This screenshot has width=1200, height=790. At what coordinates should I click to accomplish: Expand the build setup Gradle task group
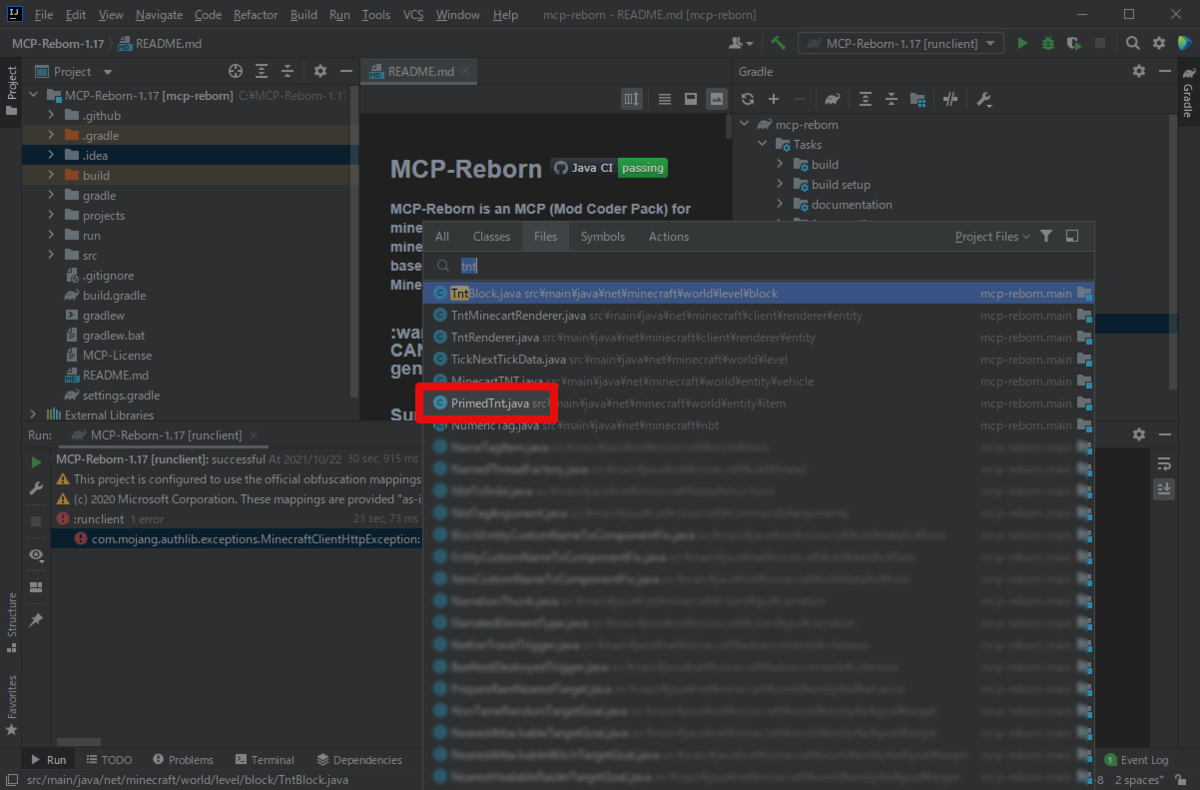[x=781, y=184]
